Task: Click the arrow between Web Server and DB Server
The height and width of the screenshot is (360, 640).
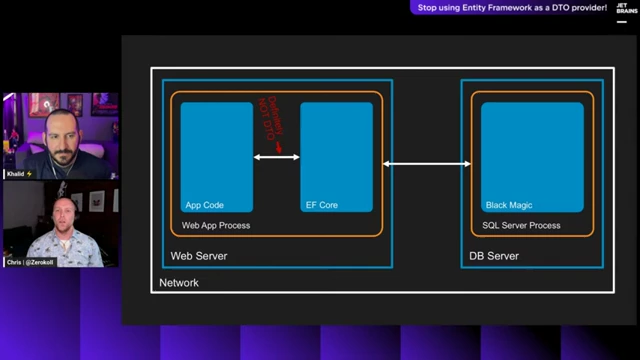Action: [x=427, y=164]
